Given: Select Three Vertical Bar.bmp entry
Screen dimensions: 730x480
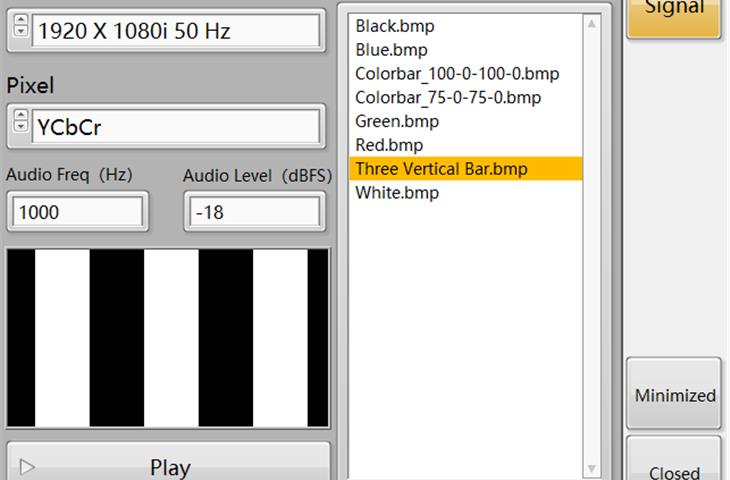Looking at the screenshot, I should [441, 169].
